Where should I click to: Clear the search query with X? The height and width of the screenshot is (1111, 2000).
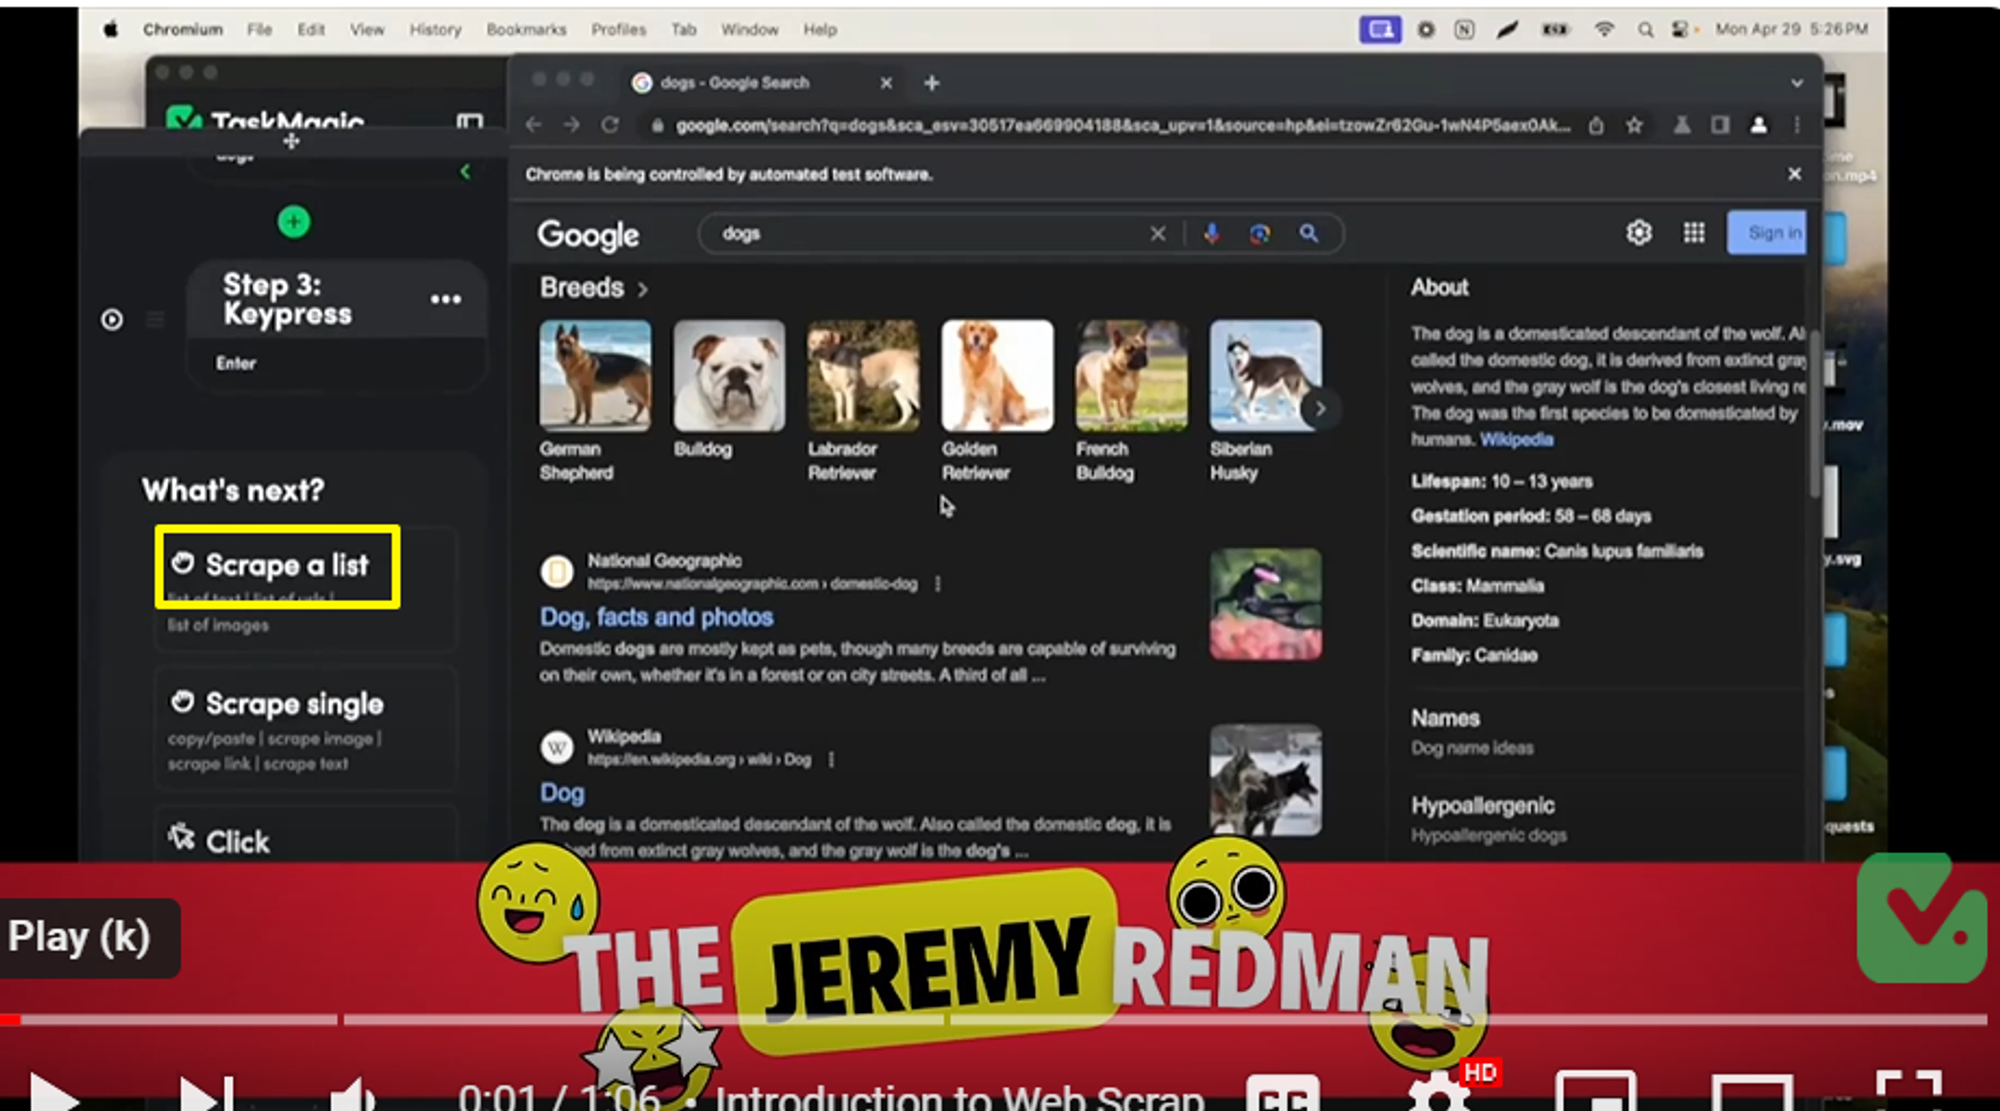pyautogui.click(x=1158, y=234)
